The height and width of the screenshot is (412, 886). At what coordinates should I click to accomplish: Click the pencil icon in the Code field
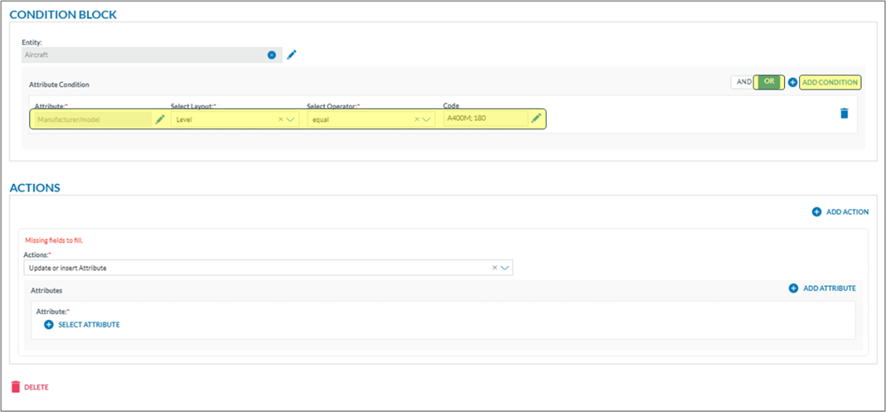point(536,119)
